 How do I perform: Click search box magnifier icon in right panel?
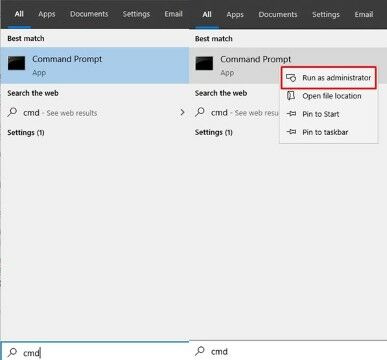pyautogui.click(x=200, y=351)
